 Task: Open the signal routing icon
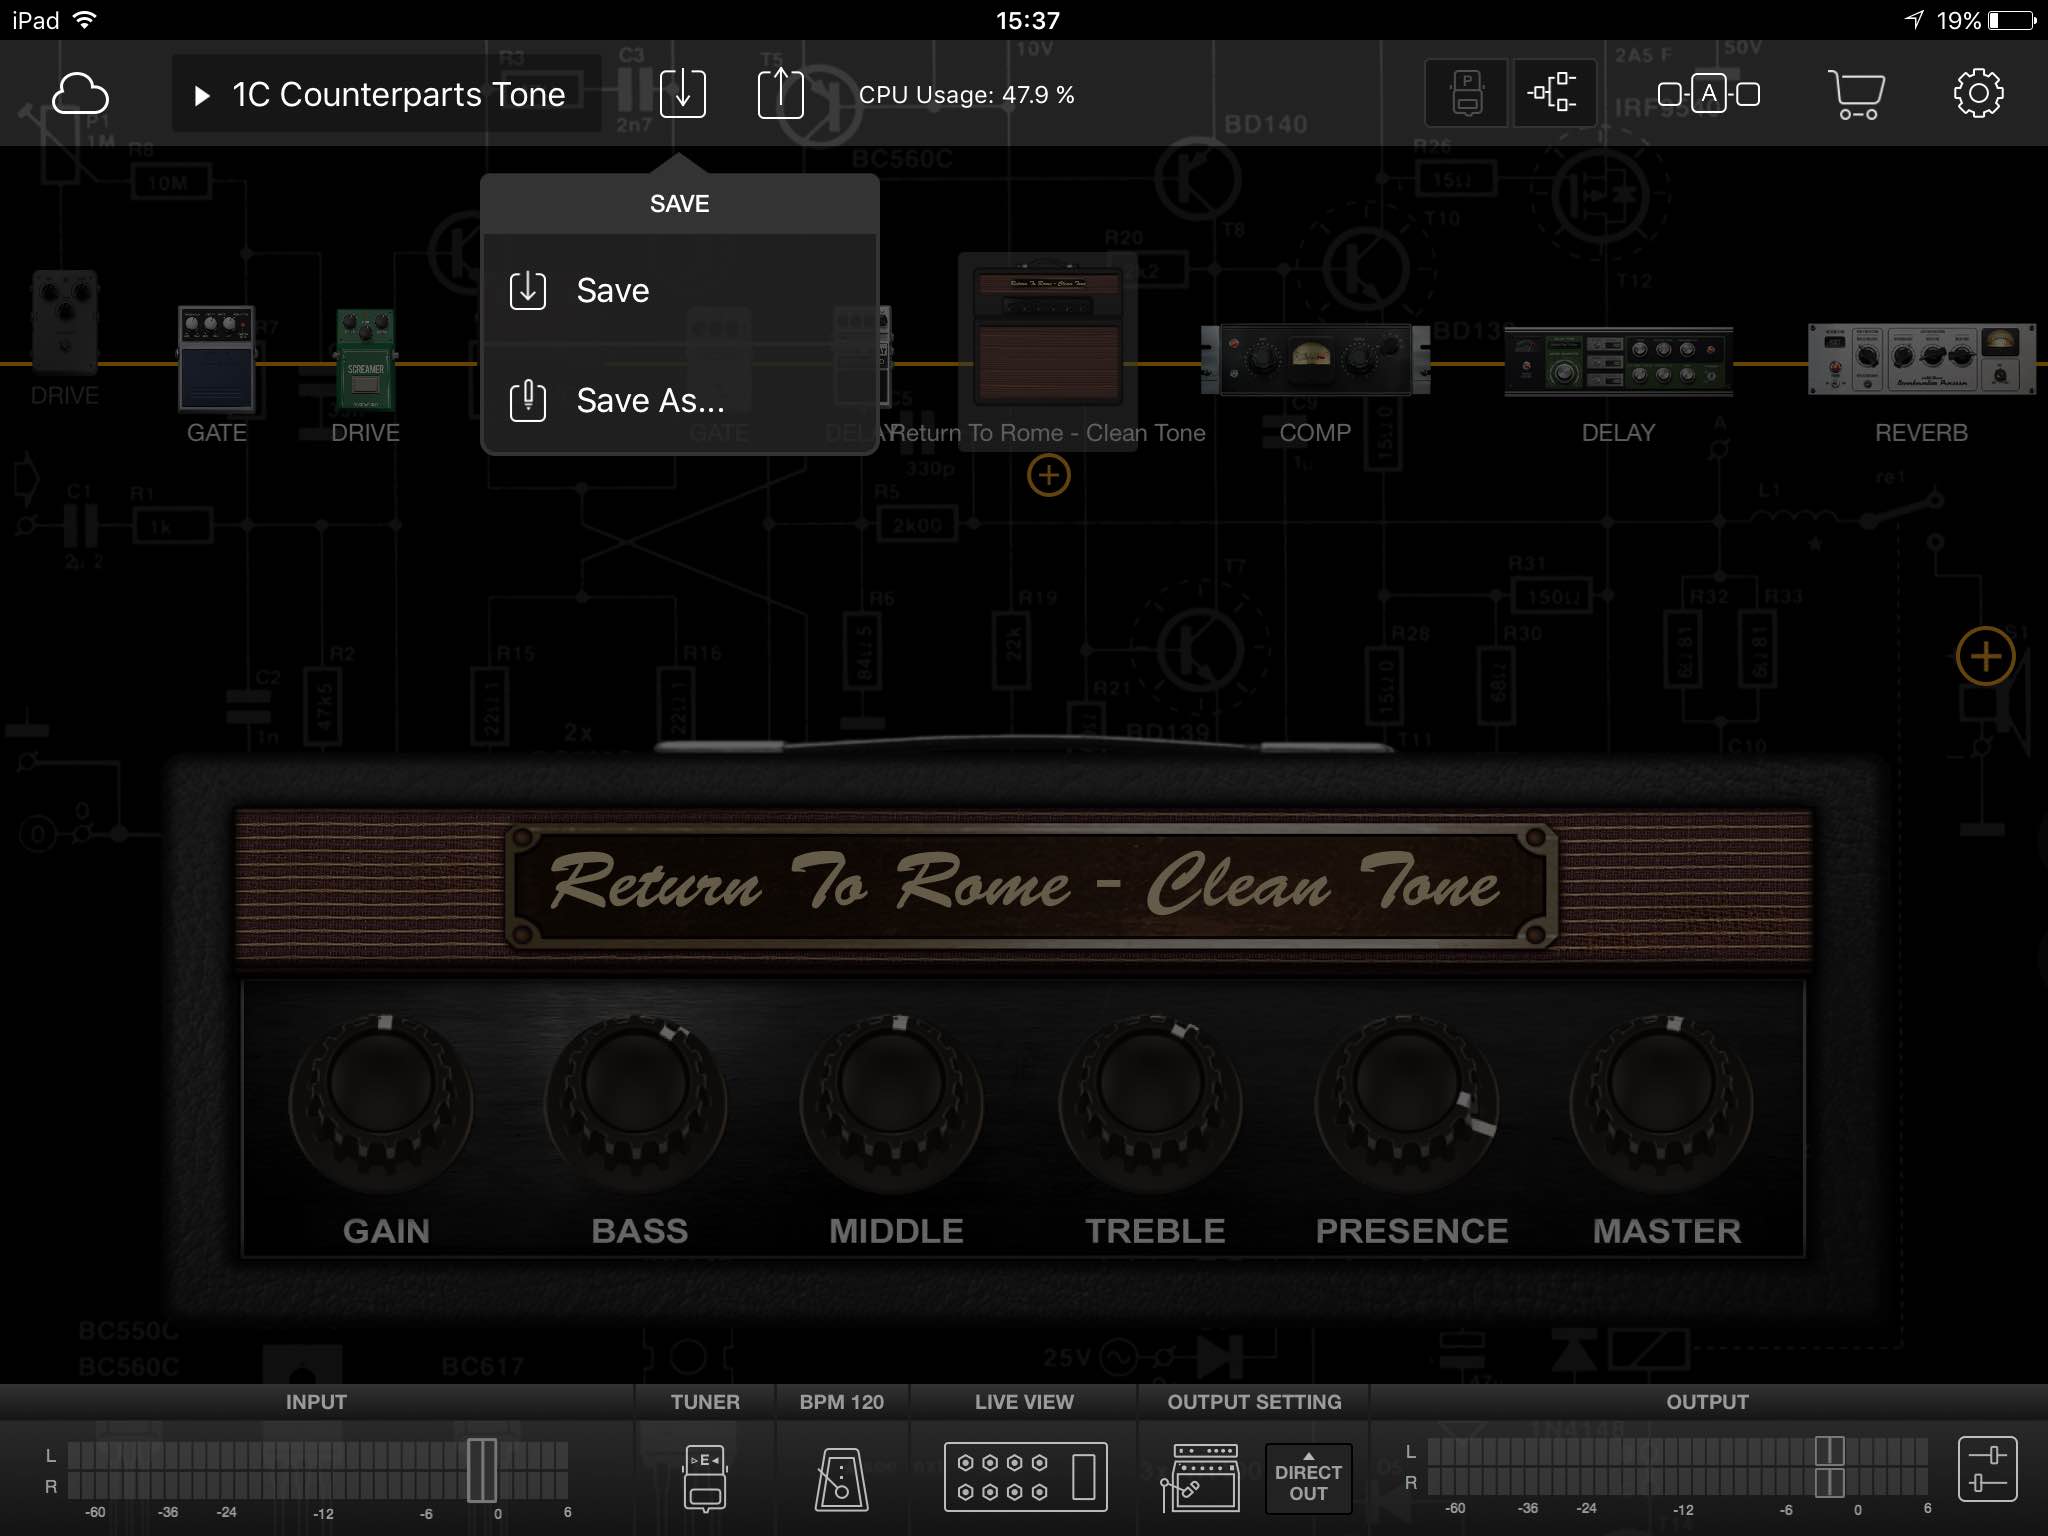tap(1554, 94)
